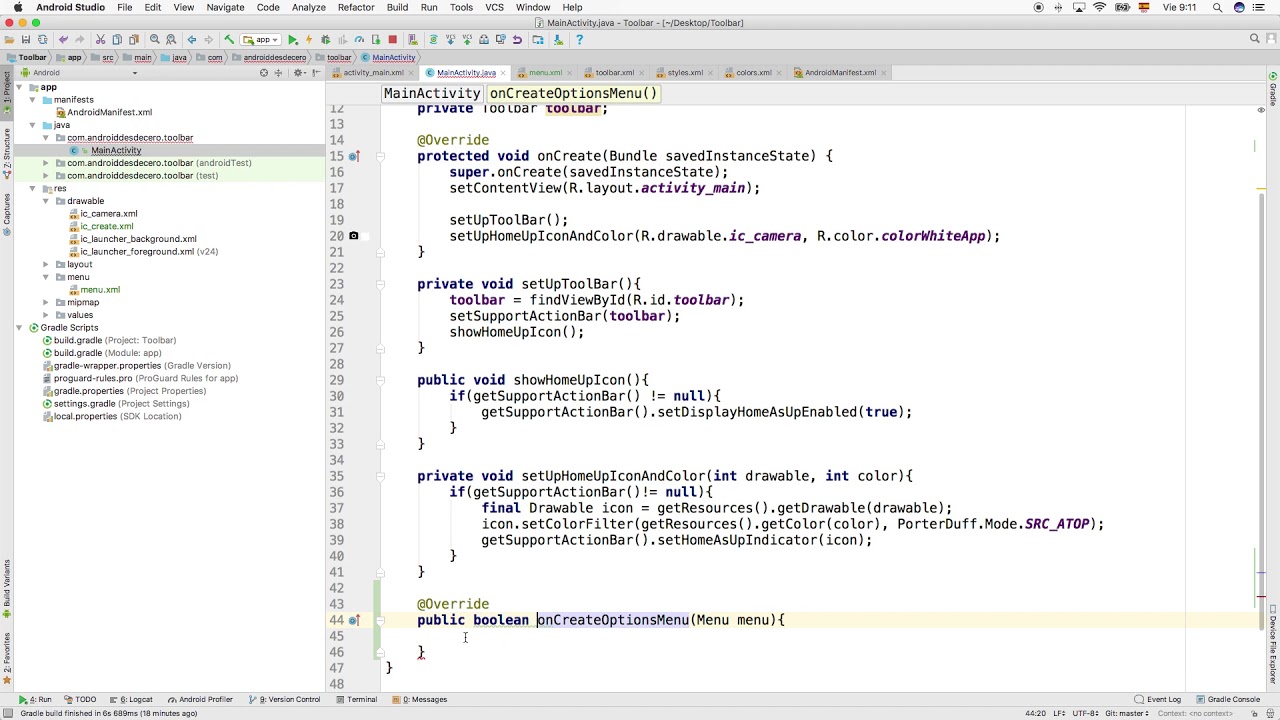1280x720 pixels.
Task: Expand the androidTest package
Action: [46, 163]
